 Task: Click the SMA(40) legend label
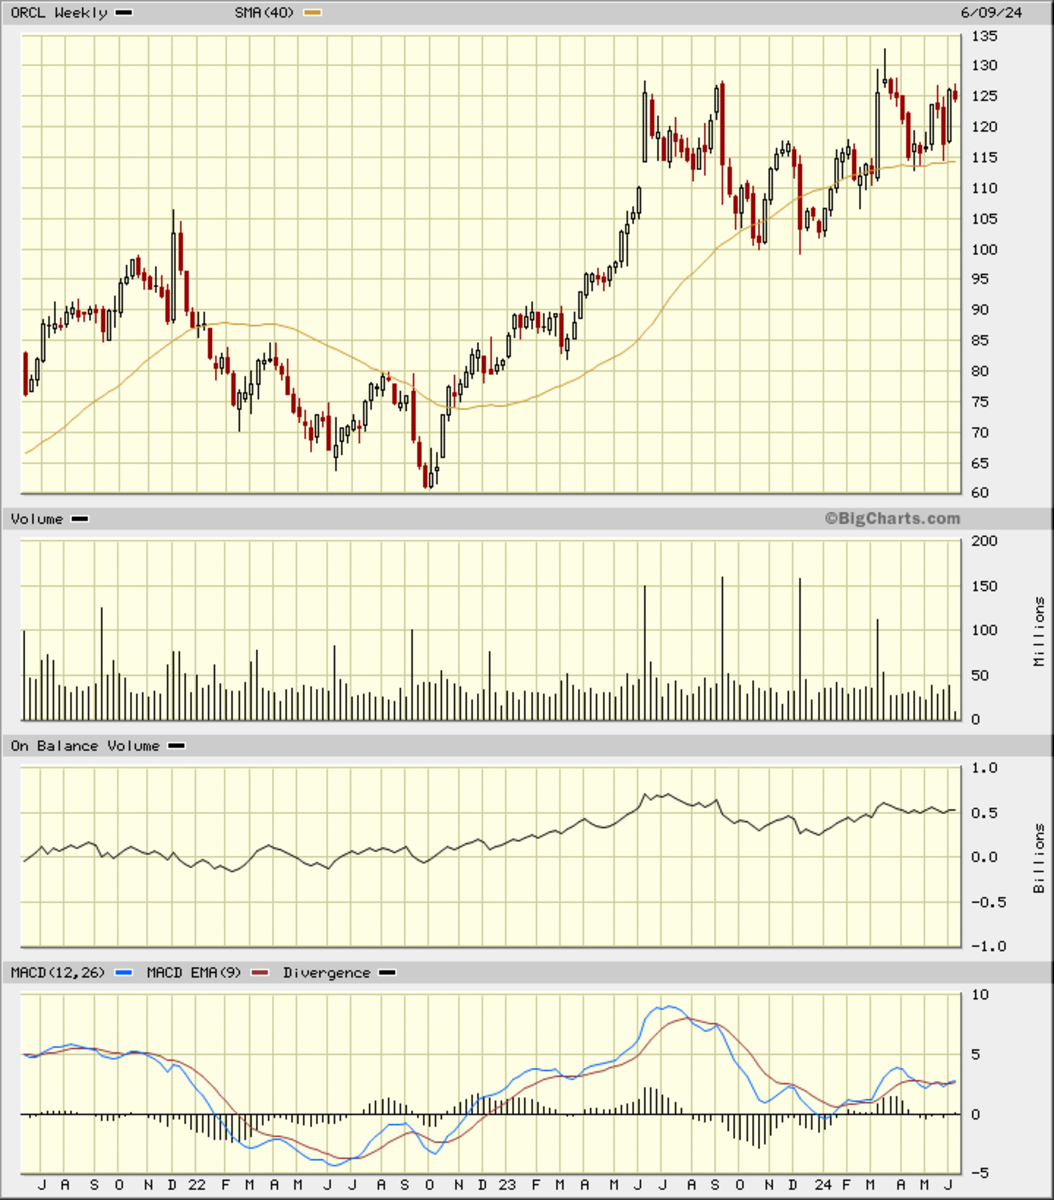pyautogui.click(x=265, y=13)
